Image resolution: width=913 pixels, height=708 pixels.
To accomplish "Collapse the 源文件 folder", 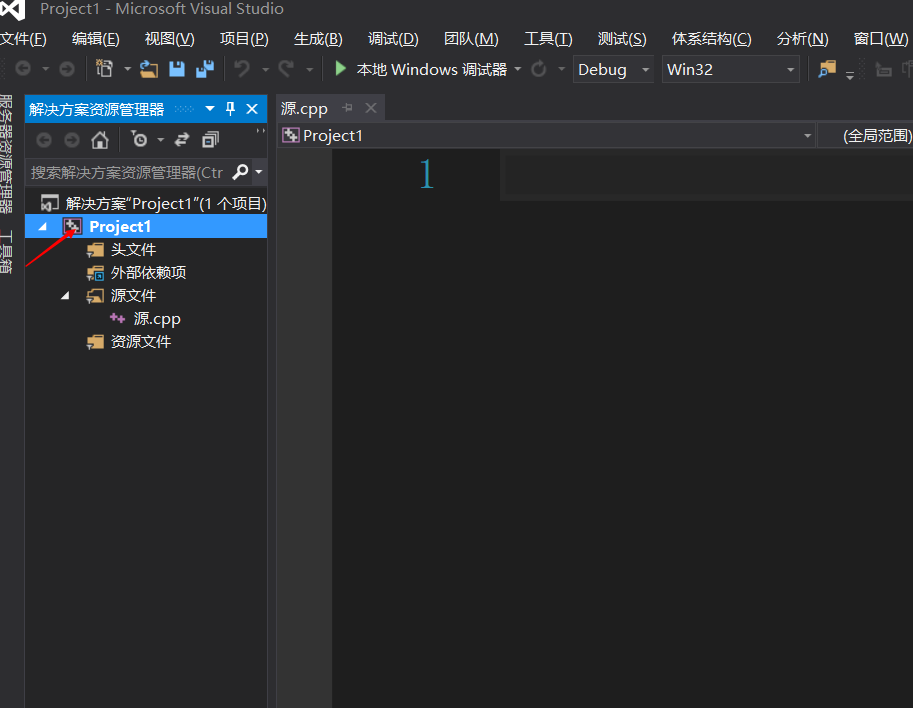I will (x=64, y=295).
